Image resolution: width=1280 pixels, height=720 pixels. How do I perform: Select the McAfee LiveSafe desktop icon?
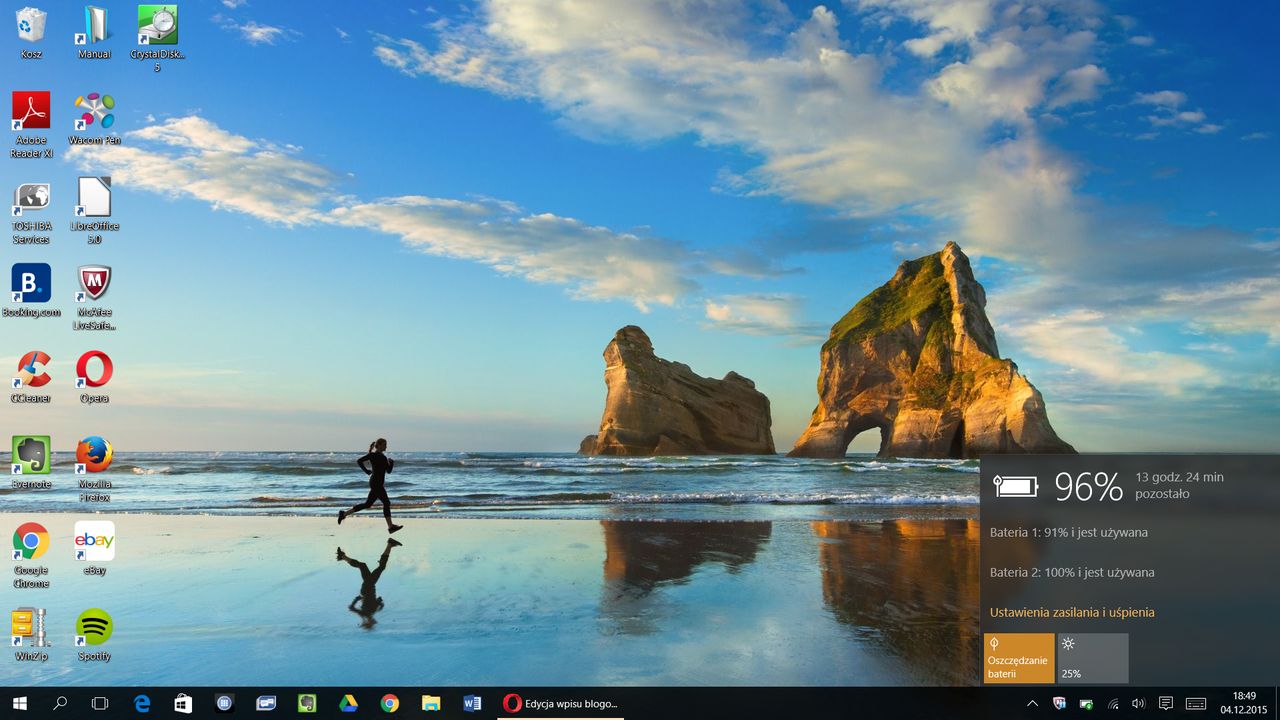[94, 297]
